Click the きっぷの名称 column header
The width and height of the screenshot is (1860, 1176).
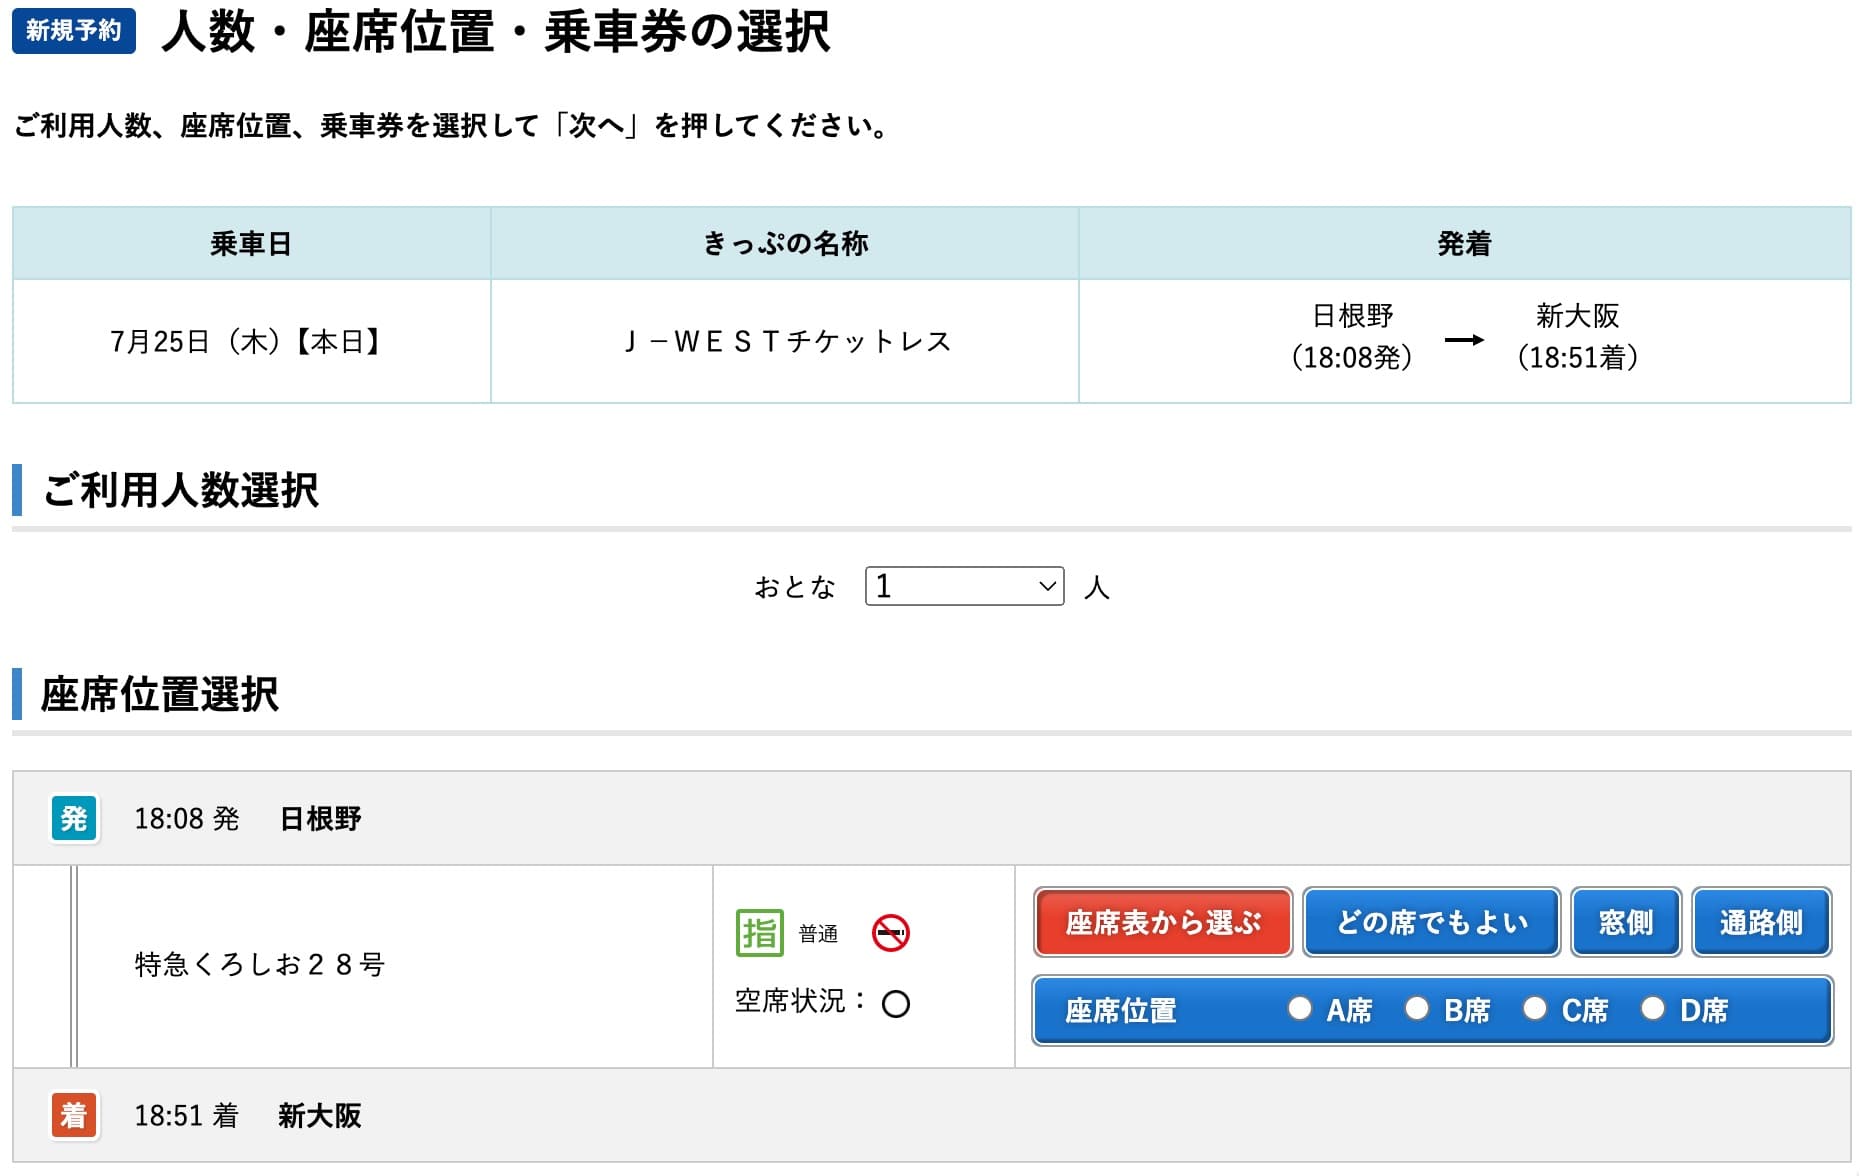(x=785, y=243)
